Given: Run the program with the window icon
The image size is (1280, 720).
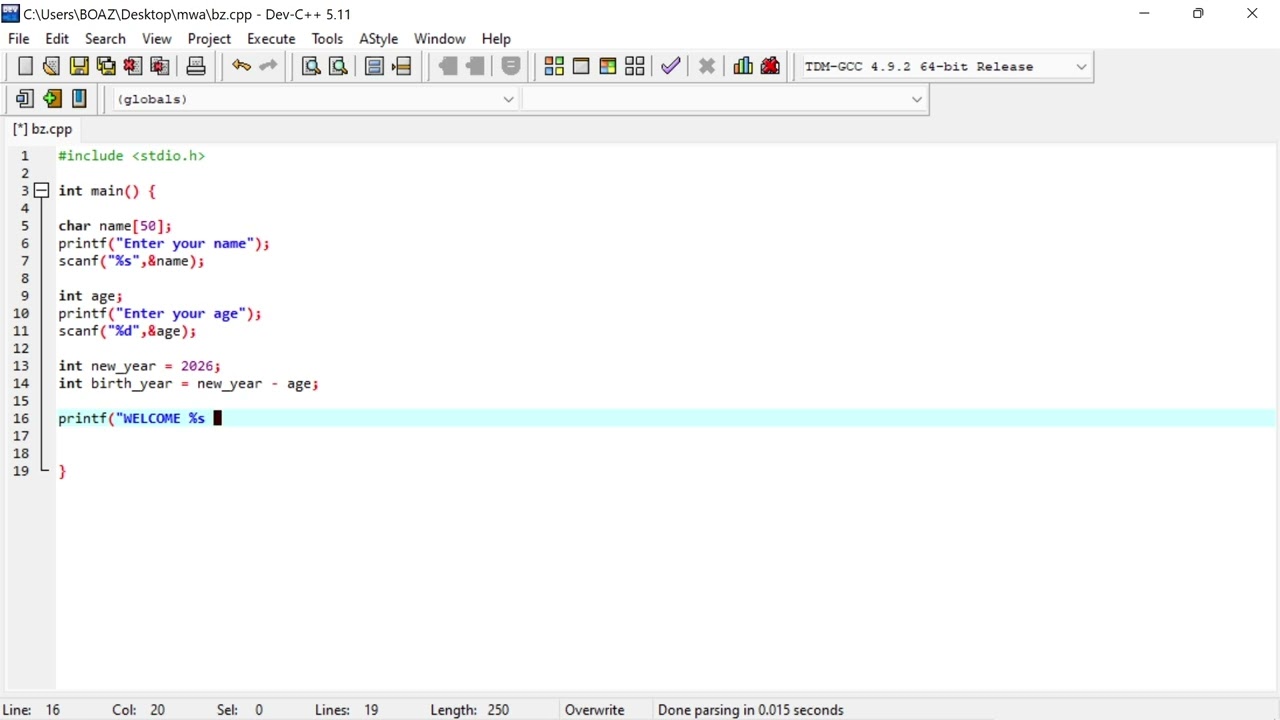Looking at the screenshot, I should click(581, 66).
